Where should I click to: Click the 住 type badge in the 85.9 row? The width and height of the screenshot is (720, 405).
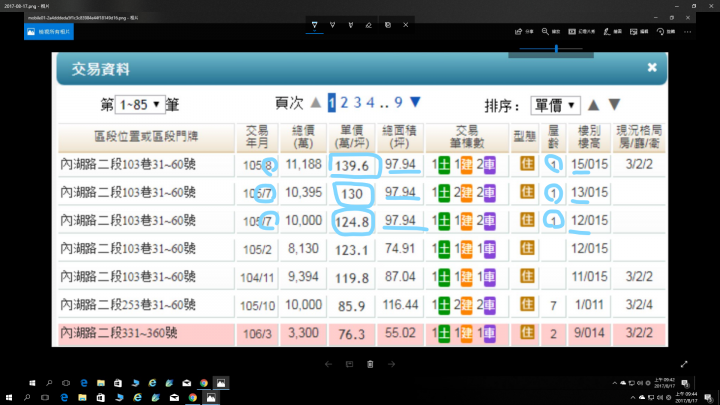(527, 304)
